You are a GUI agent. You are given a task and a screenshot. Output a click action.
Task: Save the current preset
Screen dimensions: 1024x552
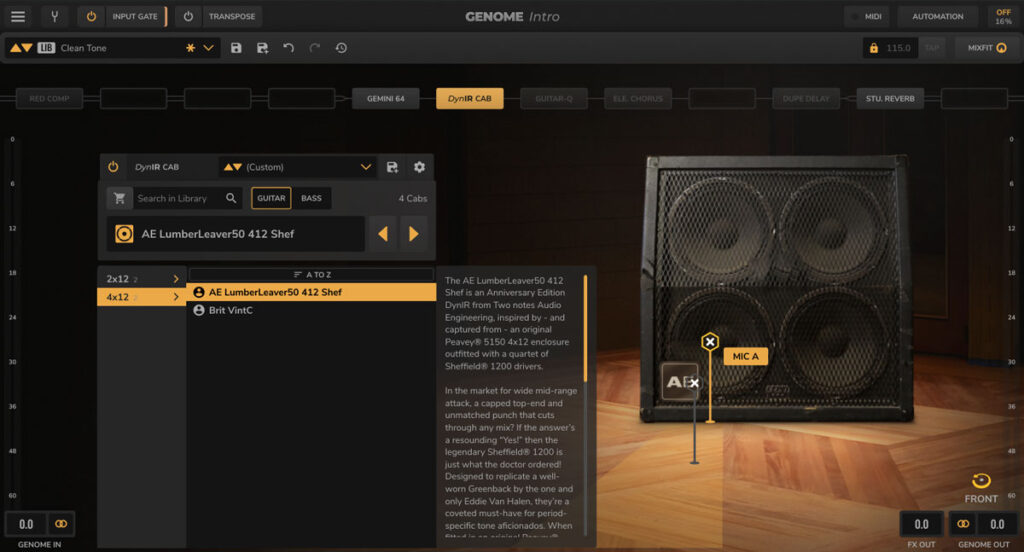coord(236,48)
